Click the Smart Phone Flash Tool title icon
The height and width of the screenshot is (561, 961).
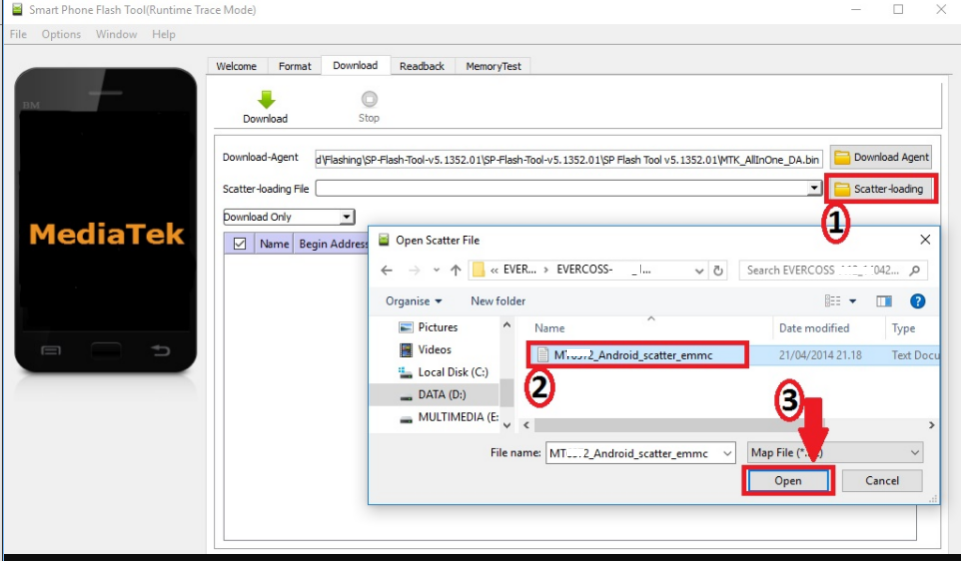(x=18, y=9)
